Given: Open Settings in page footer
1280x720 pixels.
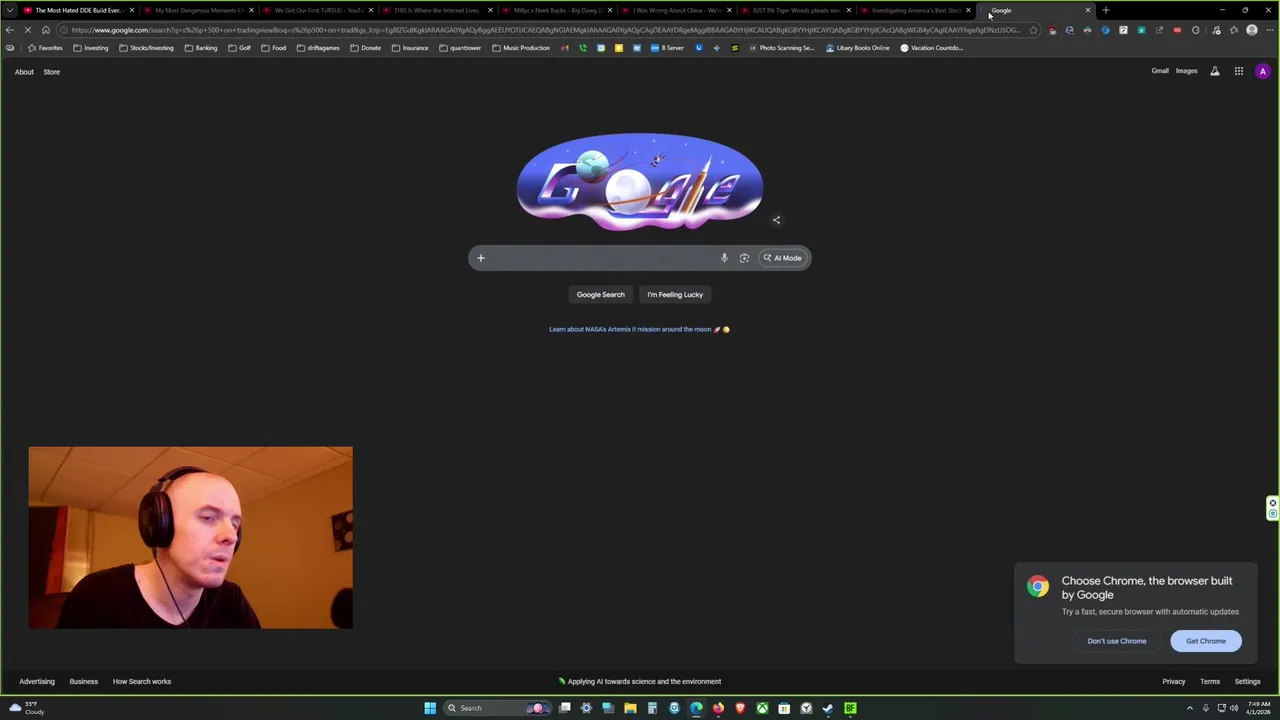Looking at the screenshot, I should (x=1247, y=682).
